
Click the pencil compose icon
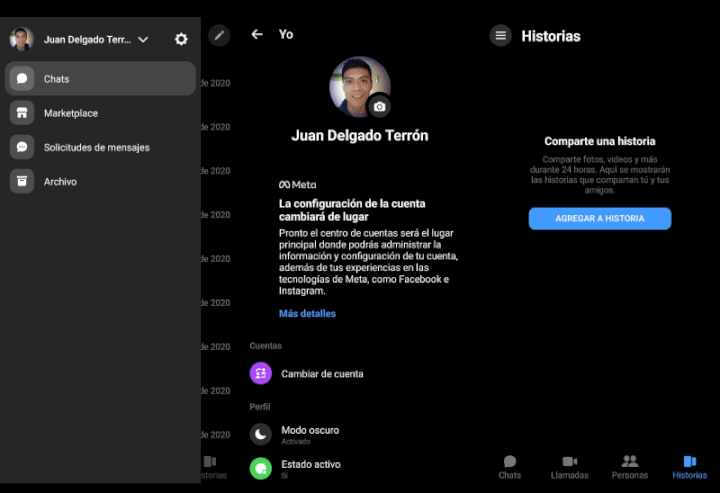(219, 35)
